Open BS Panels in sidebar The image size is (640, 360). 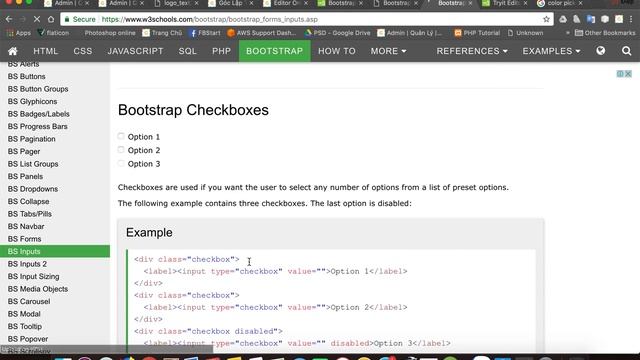[x=25, y=176]
